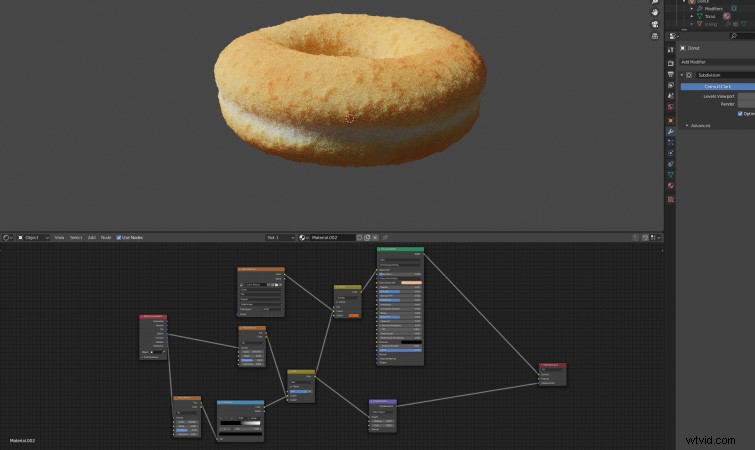
Task: Open the Material properties tab
Action: 670,186
